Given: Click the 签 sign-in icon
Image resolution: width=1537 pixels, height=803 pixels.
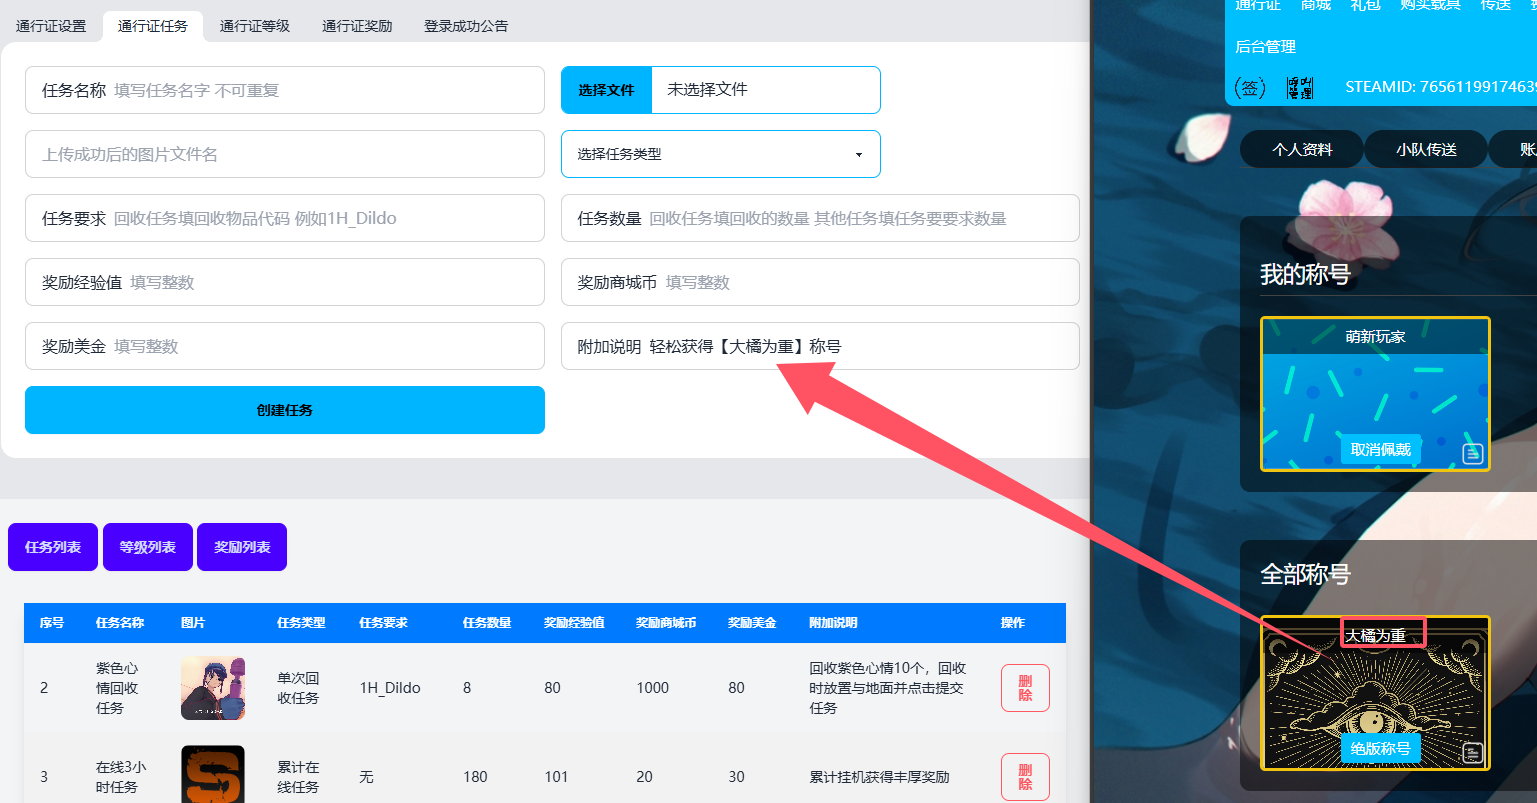Looking at the screenshot, I should (x=1250, y=88).
